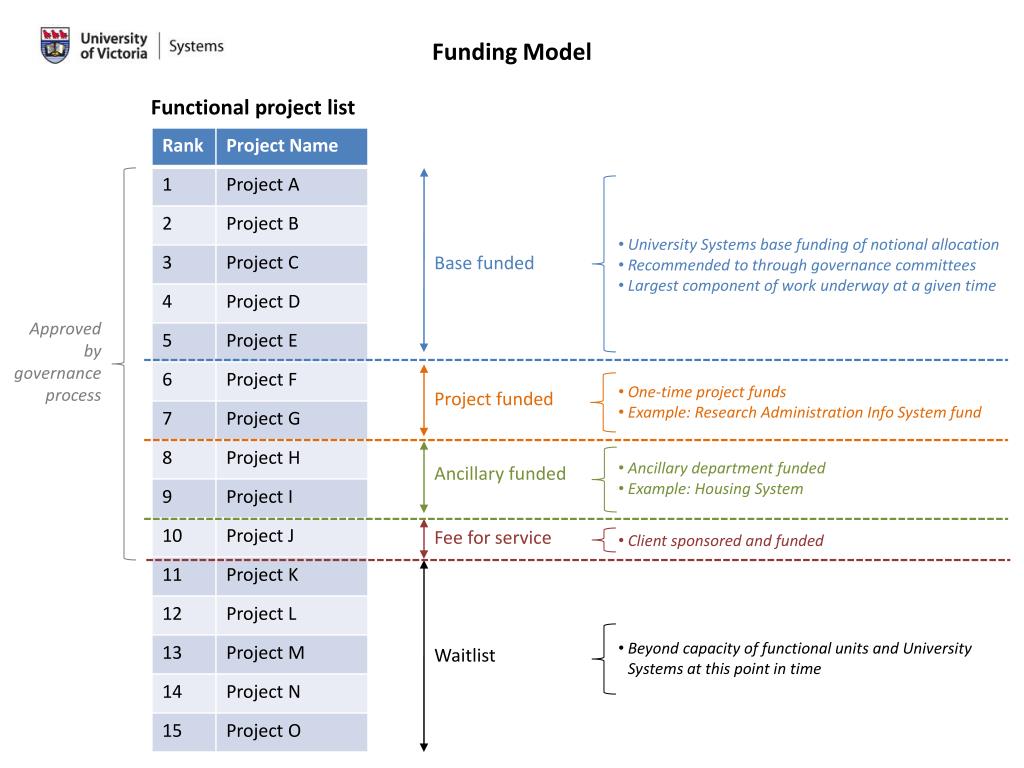Select the Rank column header

(184, 146)
